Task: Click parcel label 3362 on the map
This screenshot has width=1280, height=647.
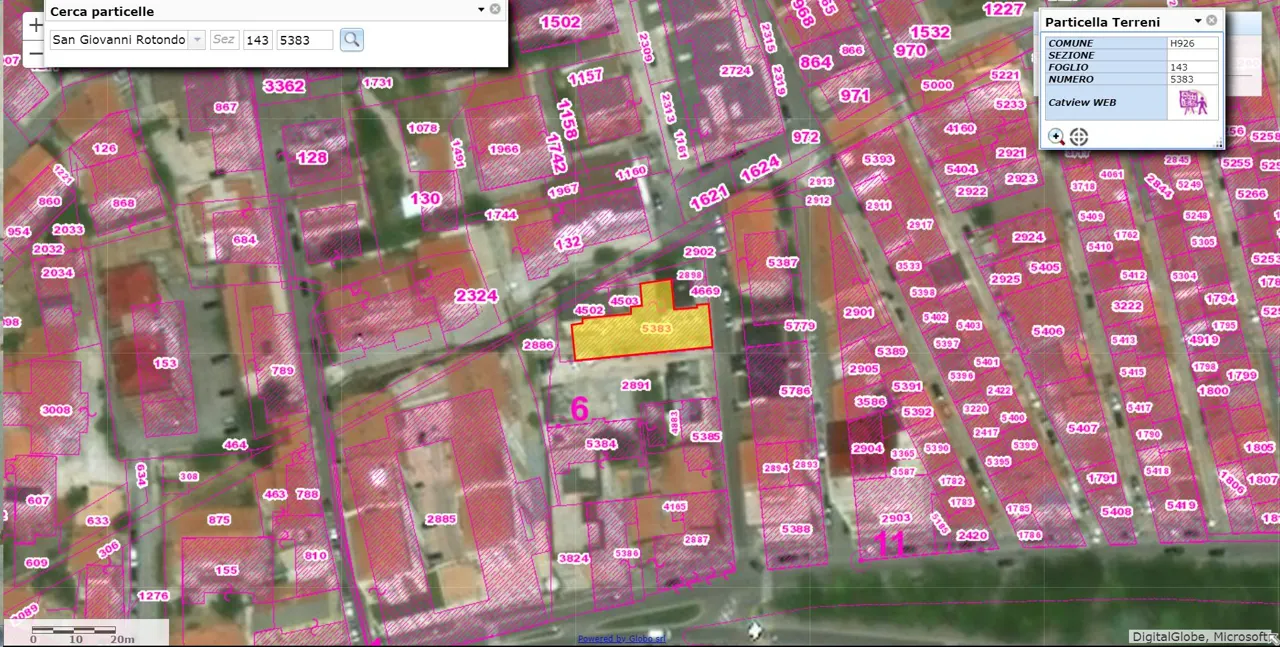Action: tap(283, 86)
